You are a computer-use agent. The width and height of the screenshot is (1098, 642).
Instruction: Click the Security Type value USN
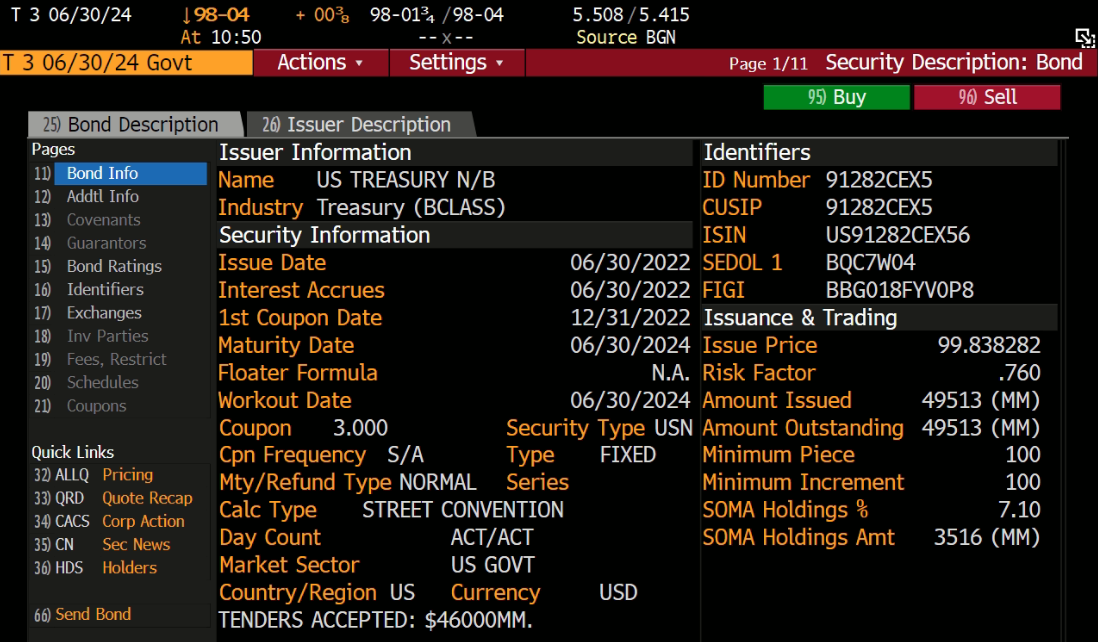(x=674, y=428)
